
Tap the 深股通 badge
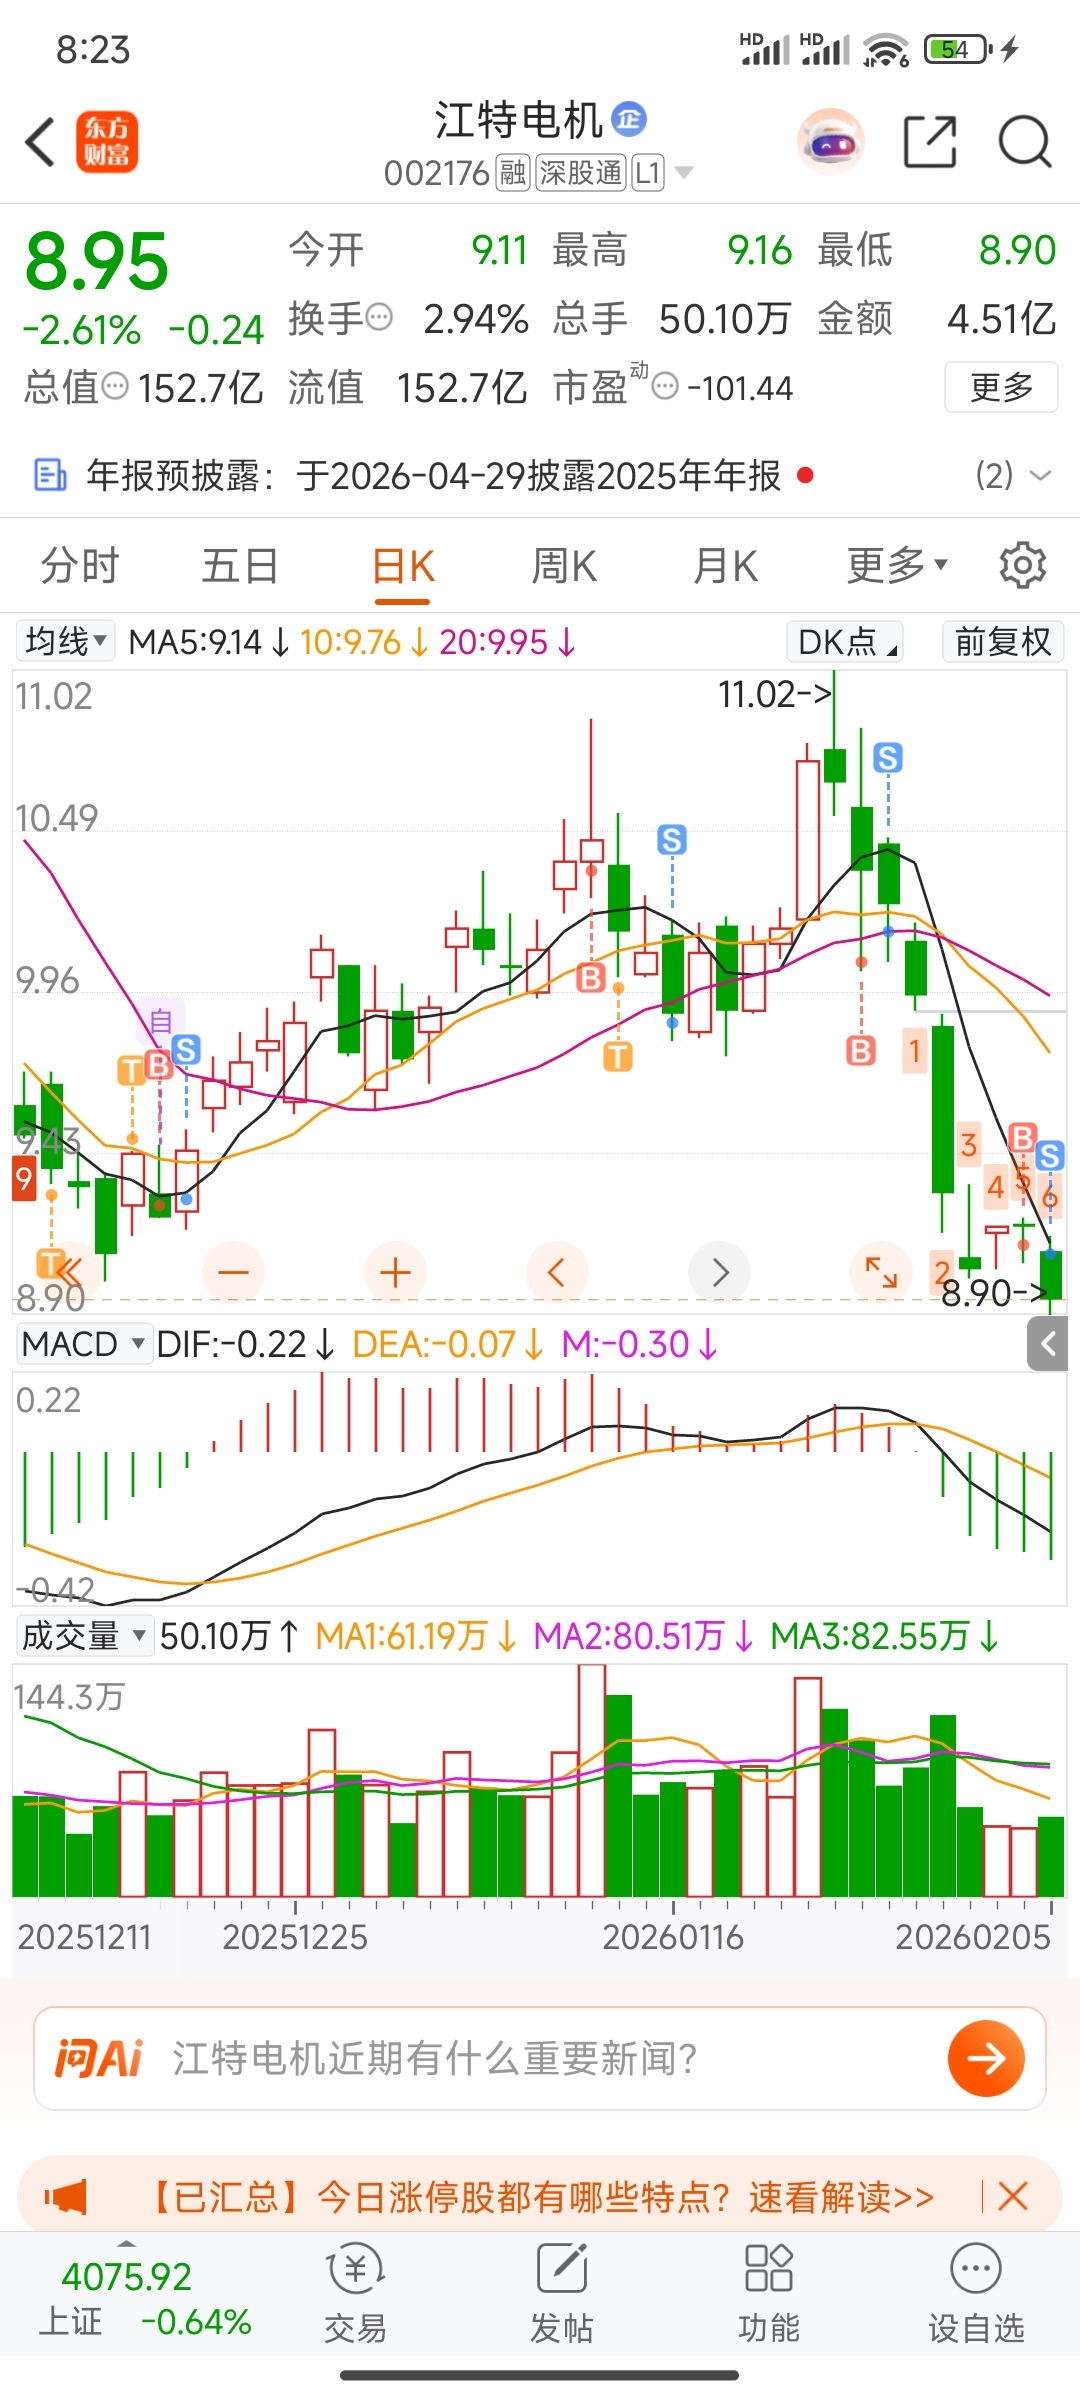coord(580,173)
